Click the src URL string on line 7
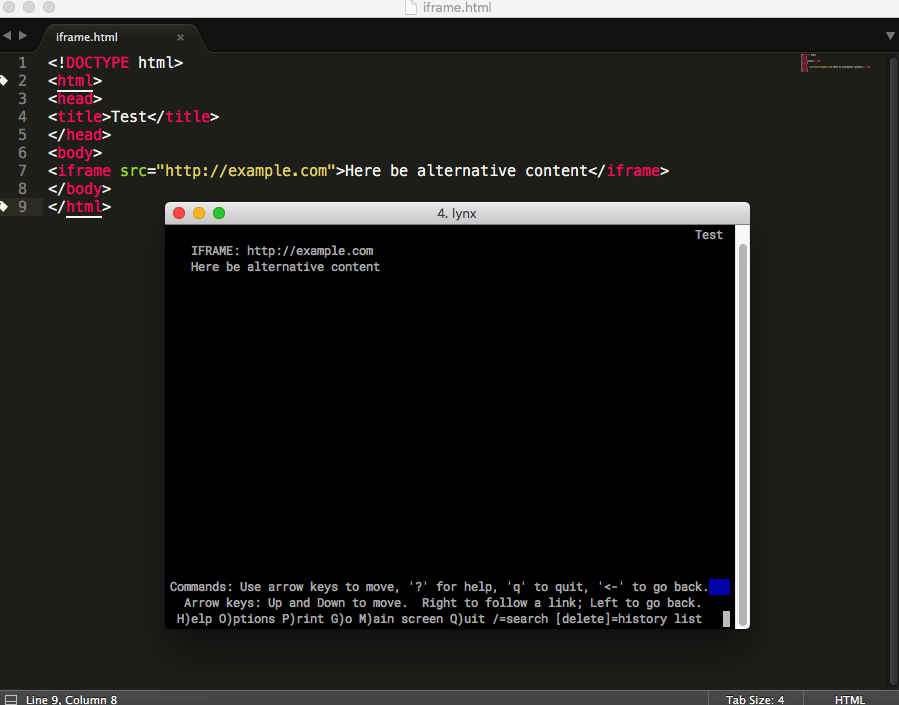Image resolution: width=899 pixels, height=705 pixels. pyautogui.click(x=247, y=171)
